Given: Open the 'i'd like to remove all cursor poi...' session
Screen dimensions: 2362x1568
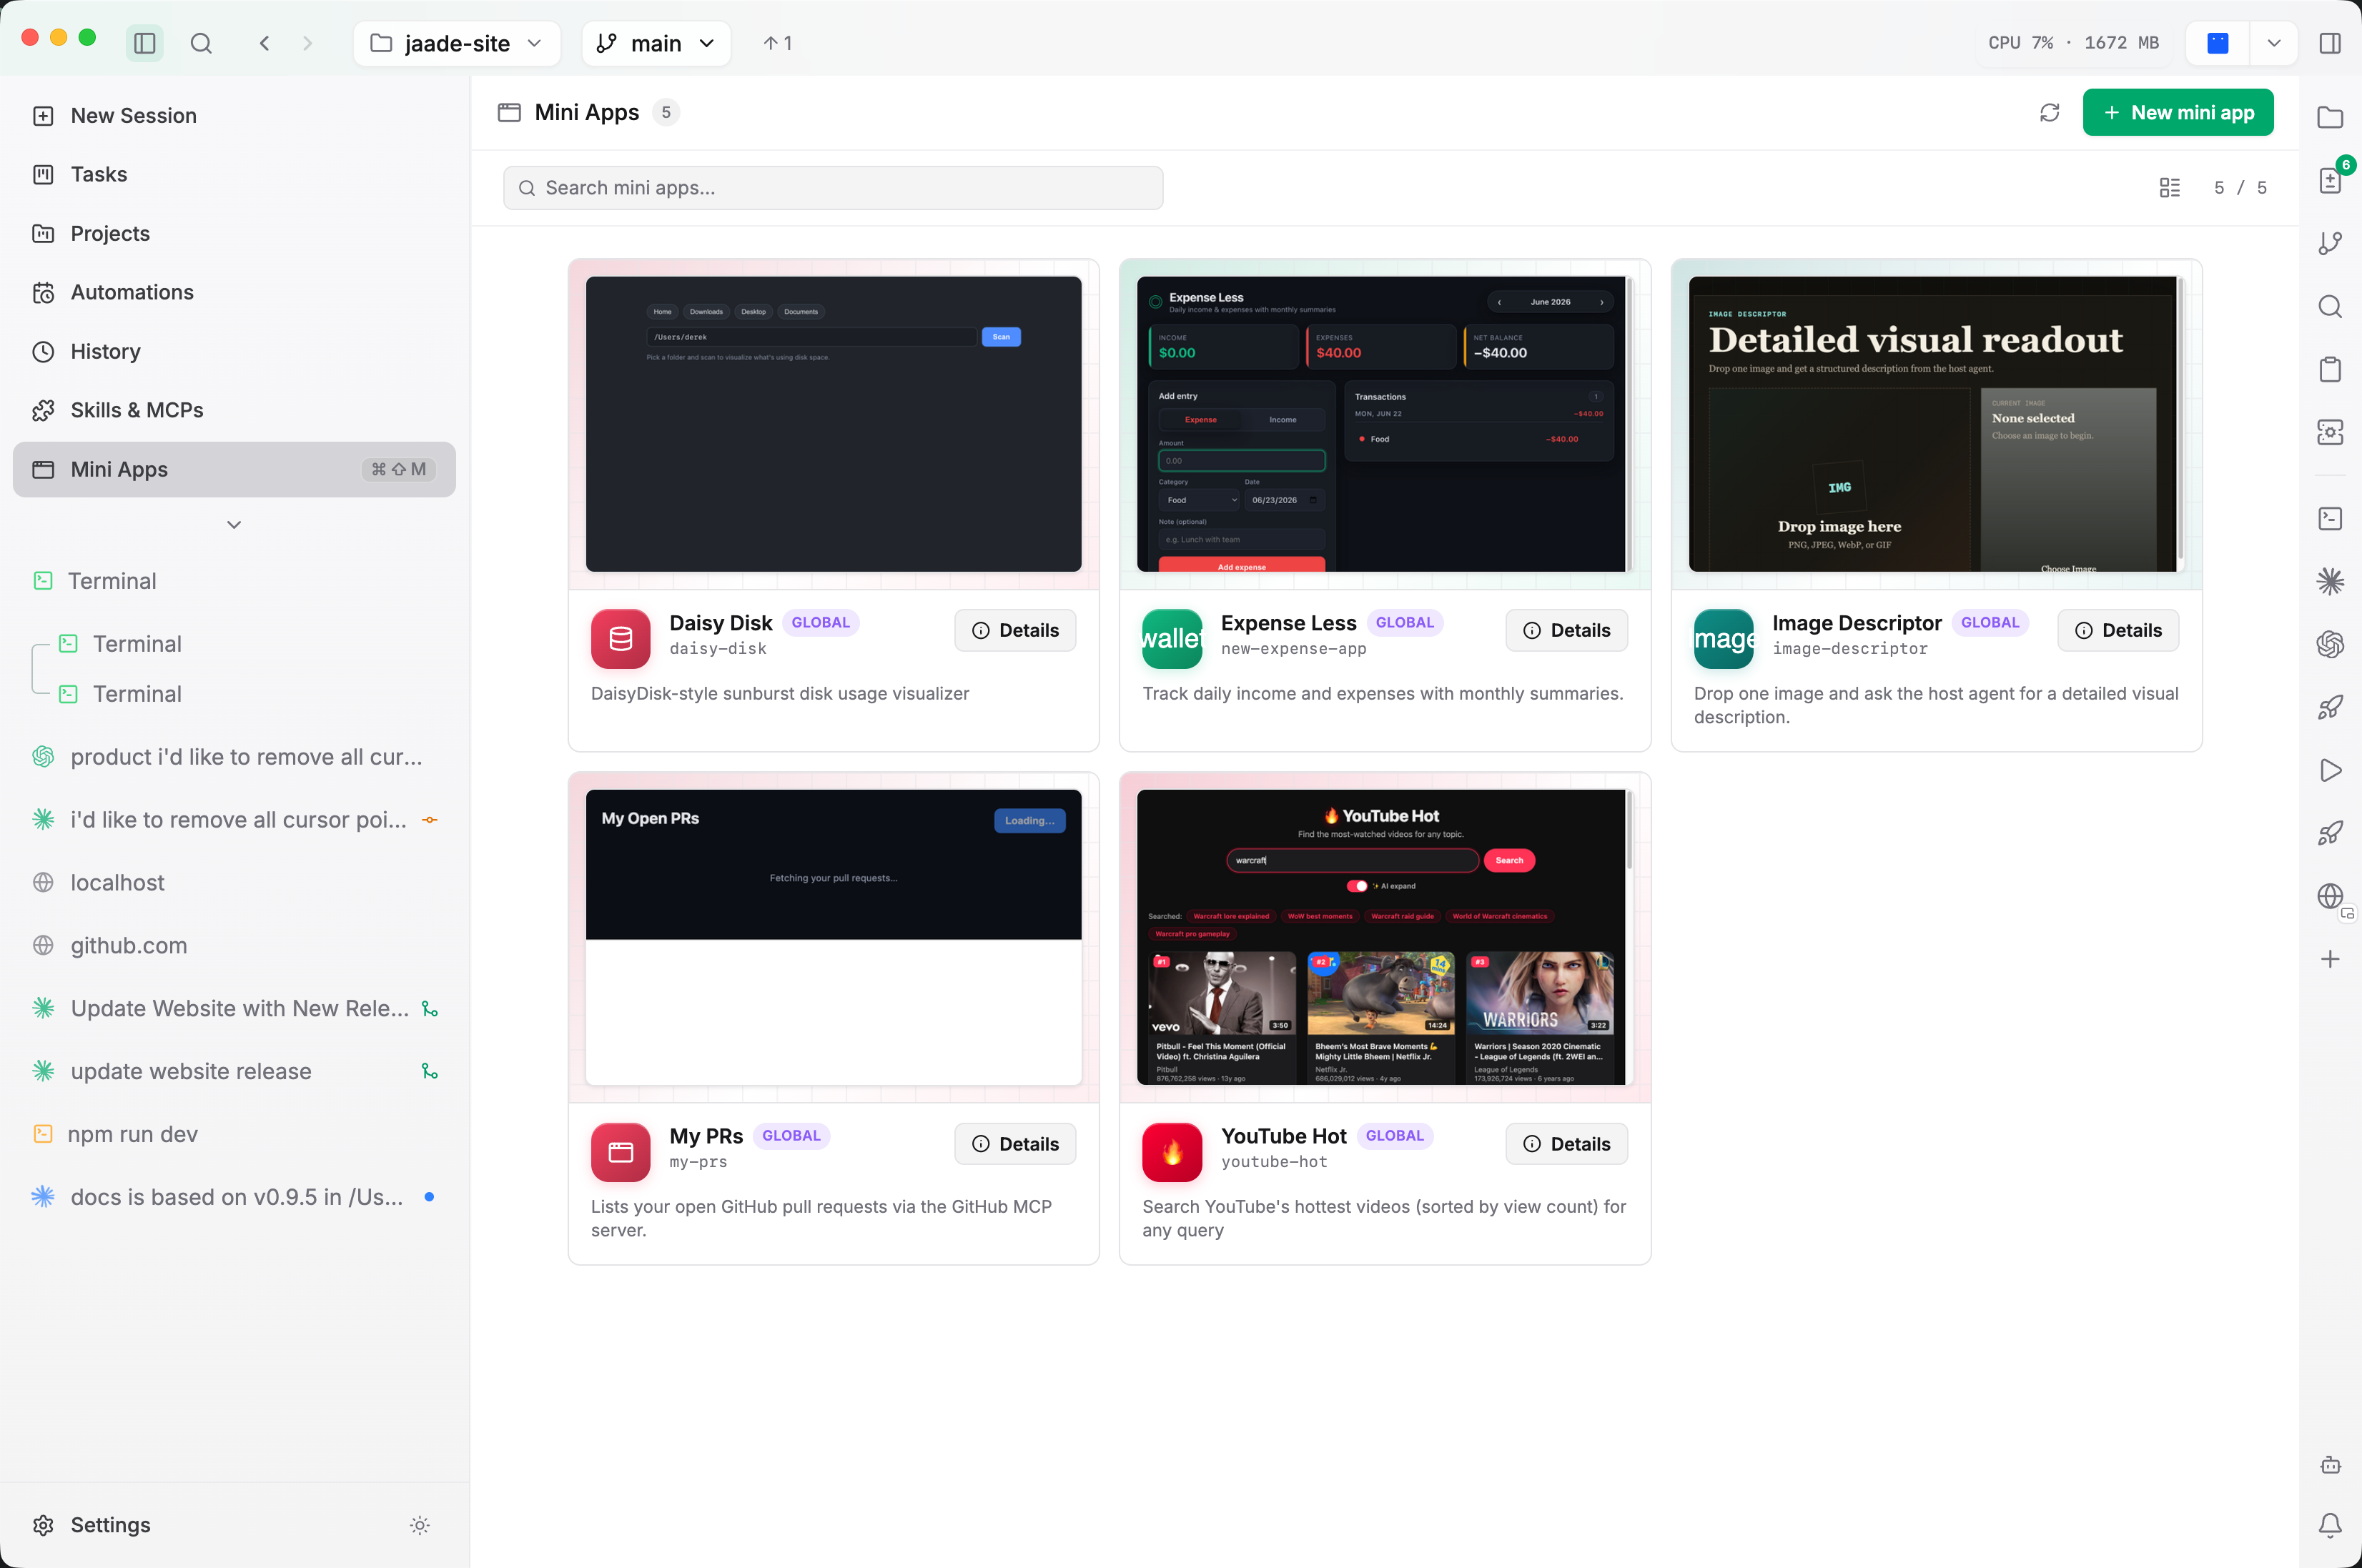Looking at the screenshot, I should (x=234, y=820).
